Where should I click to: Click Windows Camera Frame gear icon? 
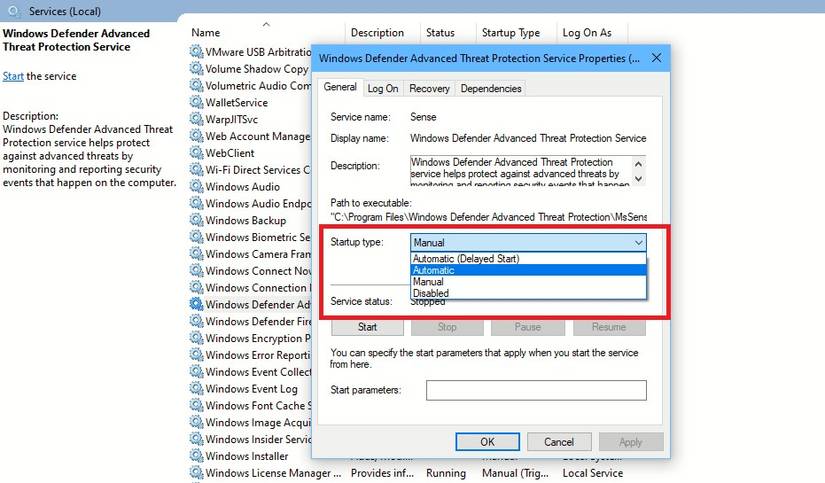(196, 254)
